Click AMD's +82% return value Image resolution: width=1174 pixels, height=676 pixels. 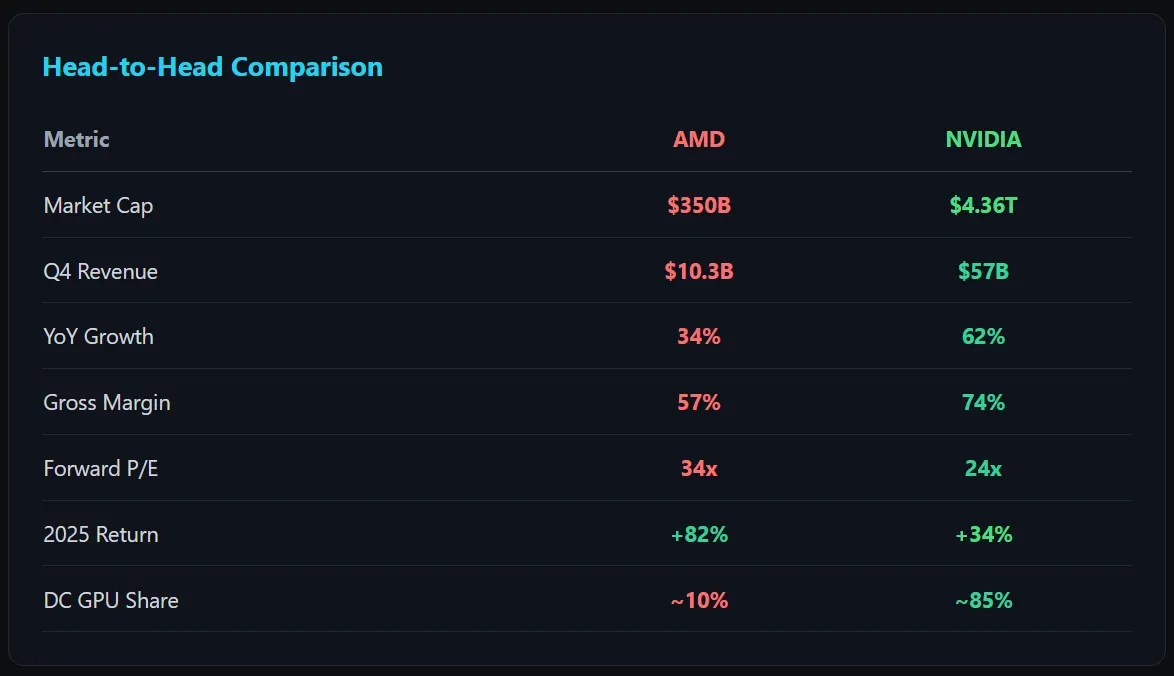(699, 534)
